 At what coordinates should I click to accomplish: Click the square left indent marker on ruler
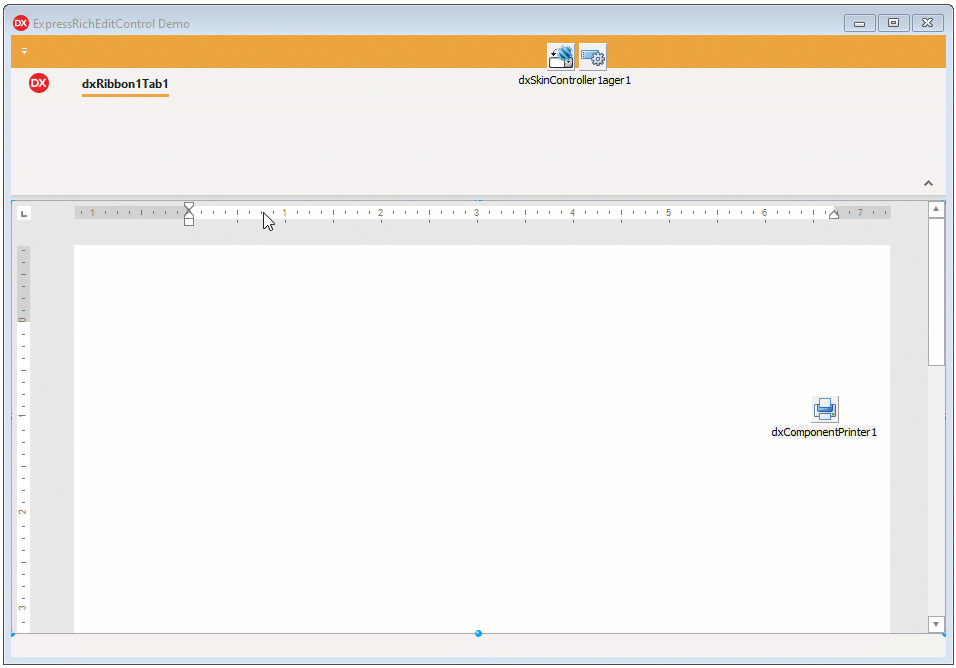coord(189,222)
